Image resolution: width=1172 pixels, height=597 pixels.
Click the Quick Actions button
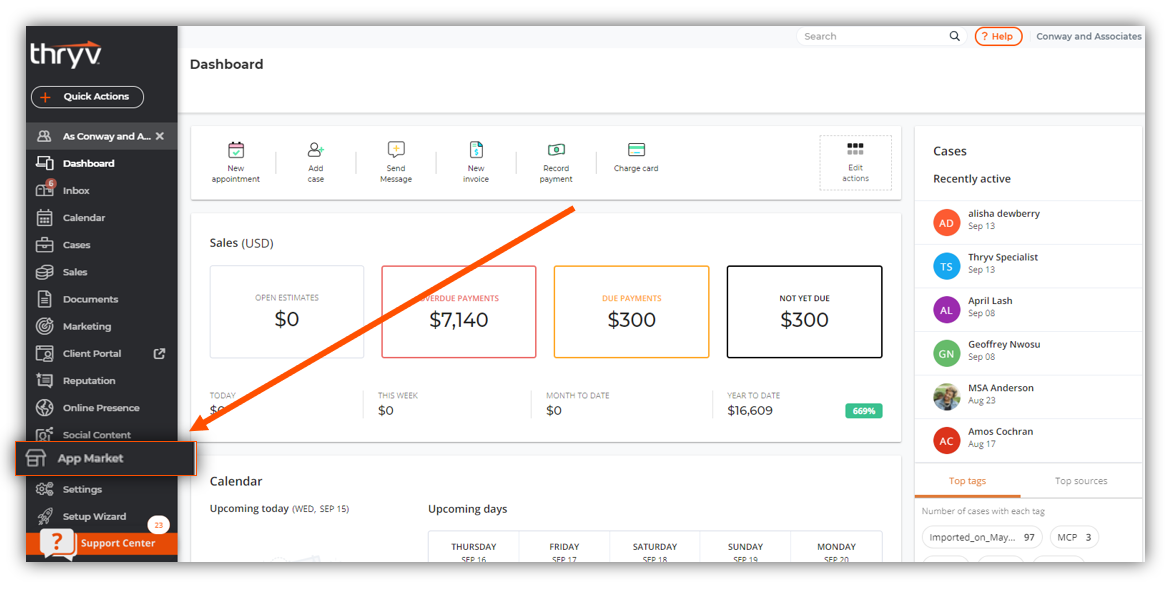(87, 97)
